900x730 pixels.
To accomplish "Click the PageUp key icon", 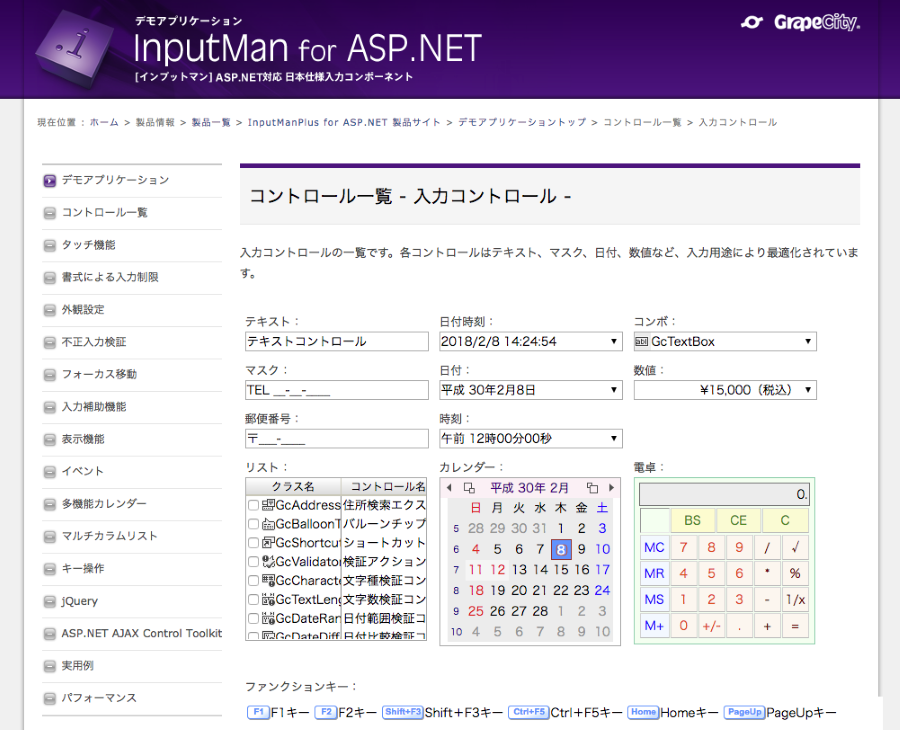I will (744, 712).
